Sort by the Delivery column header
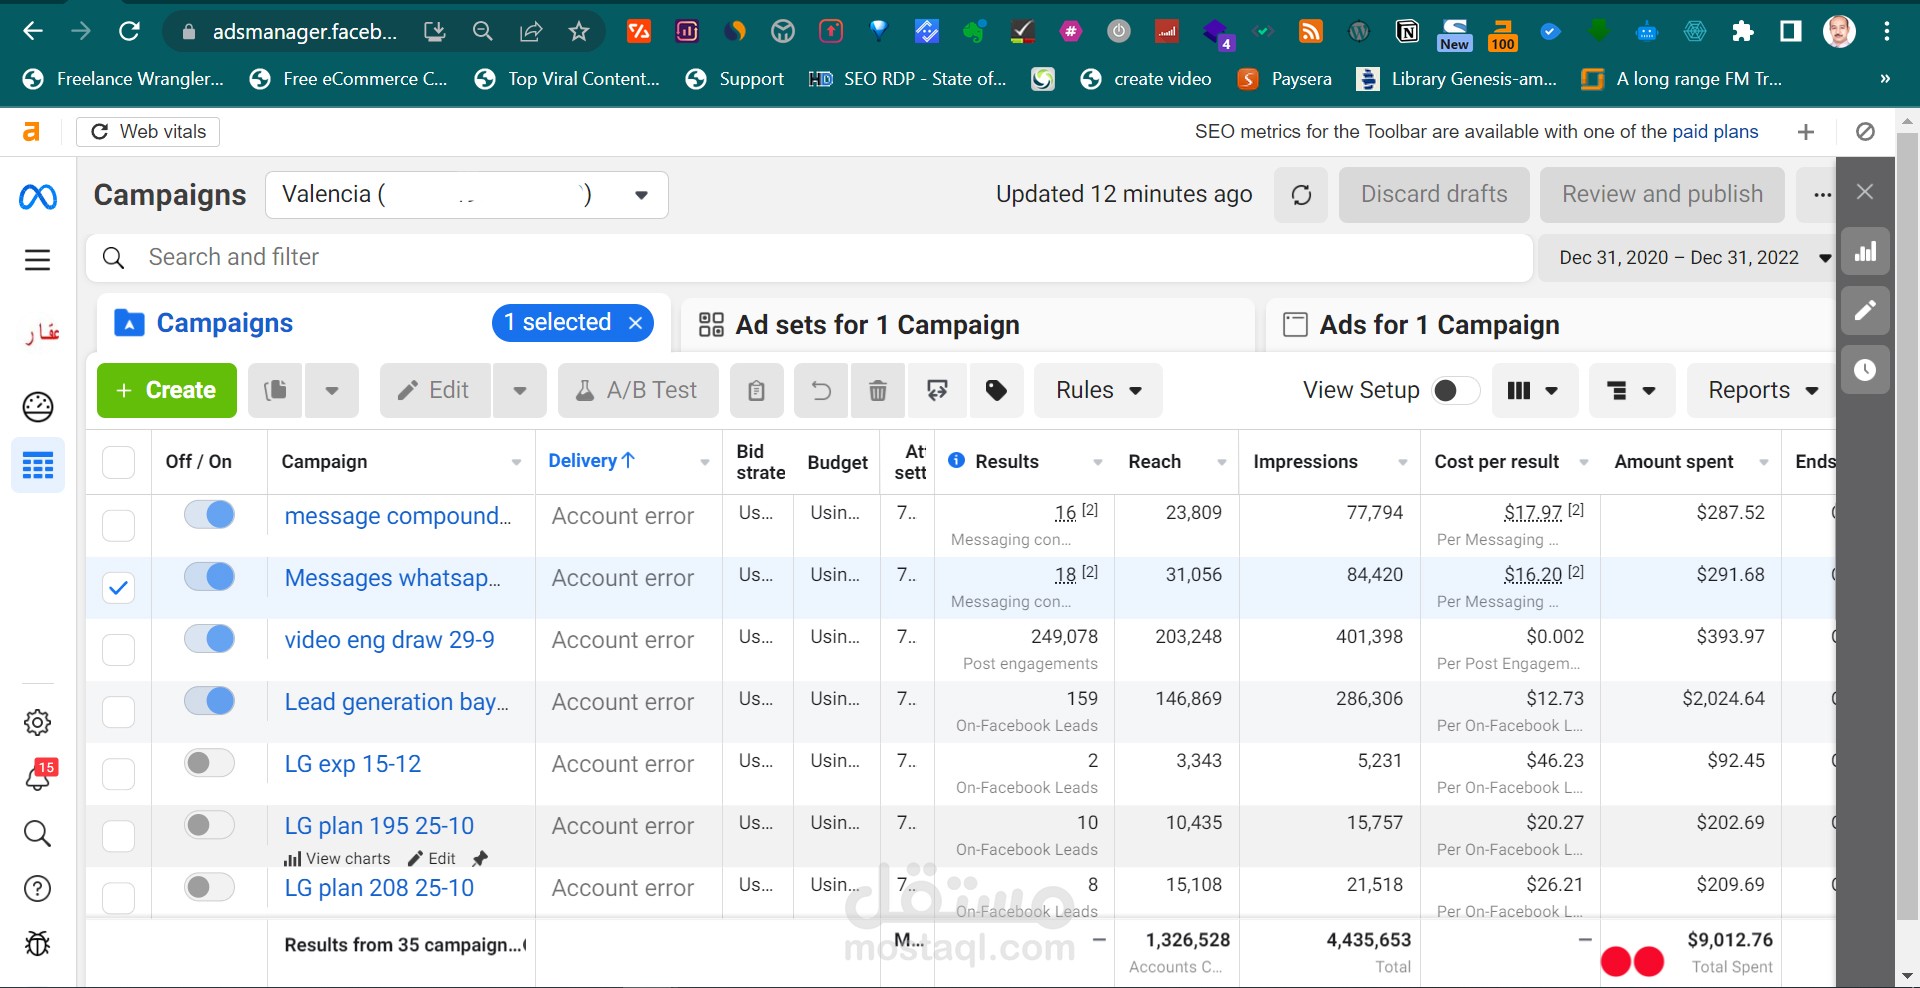Viewport: 1920px width, 988px height. point(591,461)
